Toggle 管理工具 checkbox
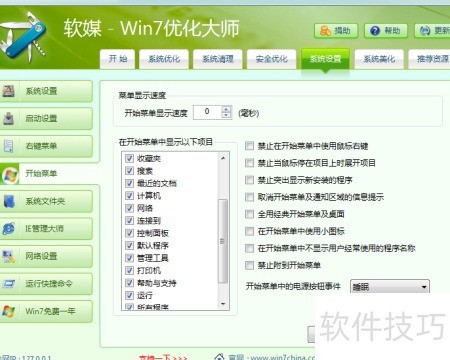Image resolution: width=450 pixels, height=360 pixels. pos(129,258)
